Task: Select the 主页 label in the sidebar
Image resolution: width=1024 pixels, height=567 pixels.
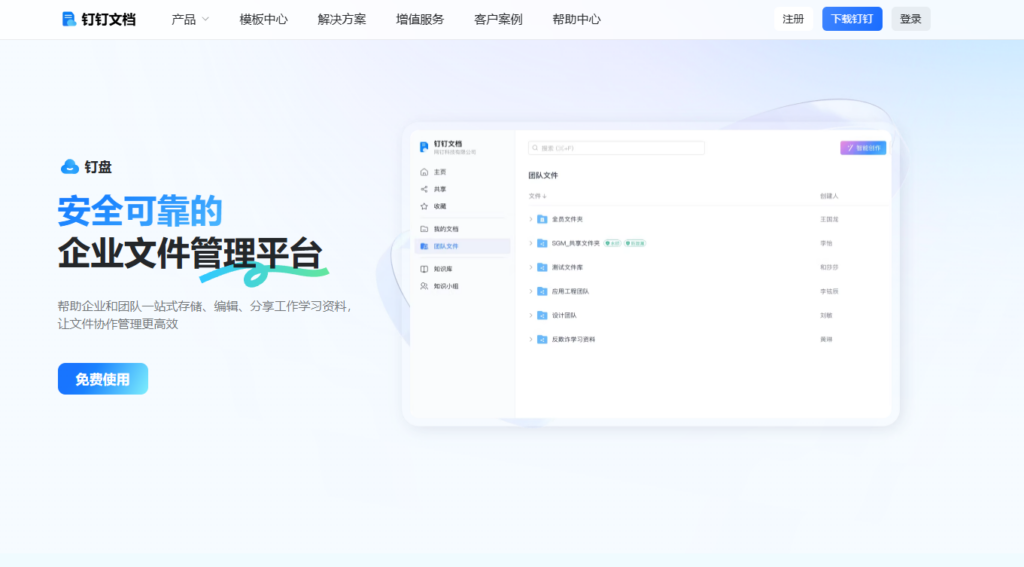Action: [x=440, y=172]
